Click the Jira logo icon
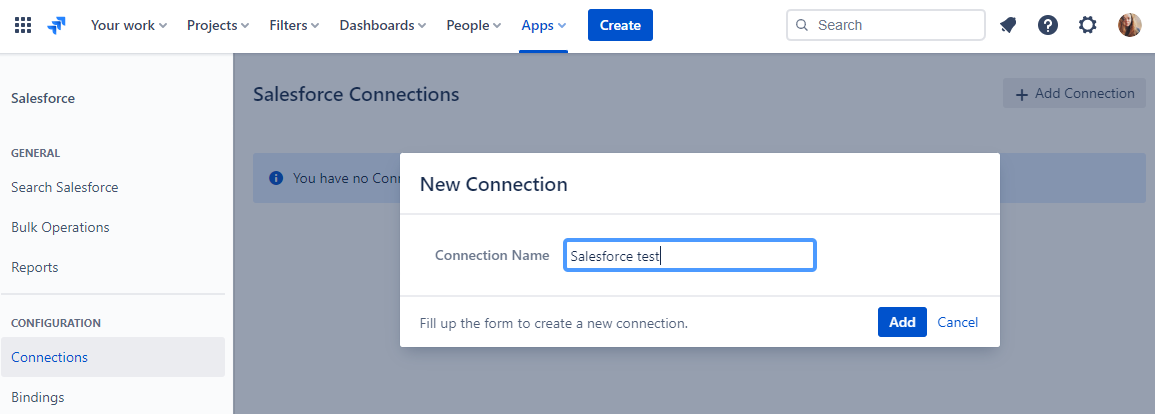Screen dimensions: 1155x414 pyautogui.click(x=57, y=25)
